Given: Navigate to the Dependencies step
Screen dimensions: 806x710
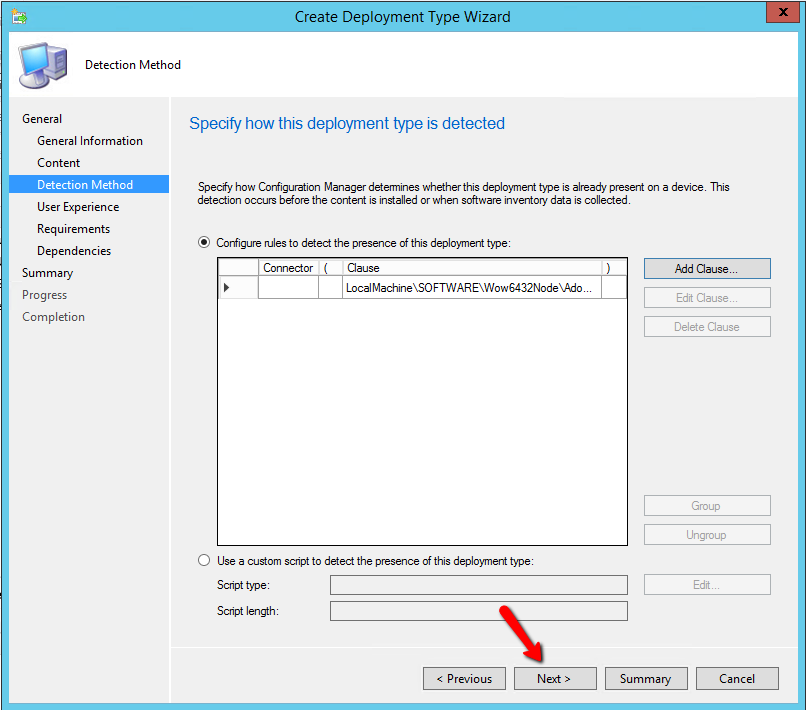Looking at the screenshot, I should pos(74,251).
